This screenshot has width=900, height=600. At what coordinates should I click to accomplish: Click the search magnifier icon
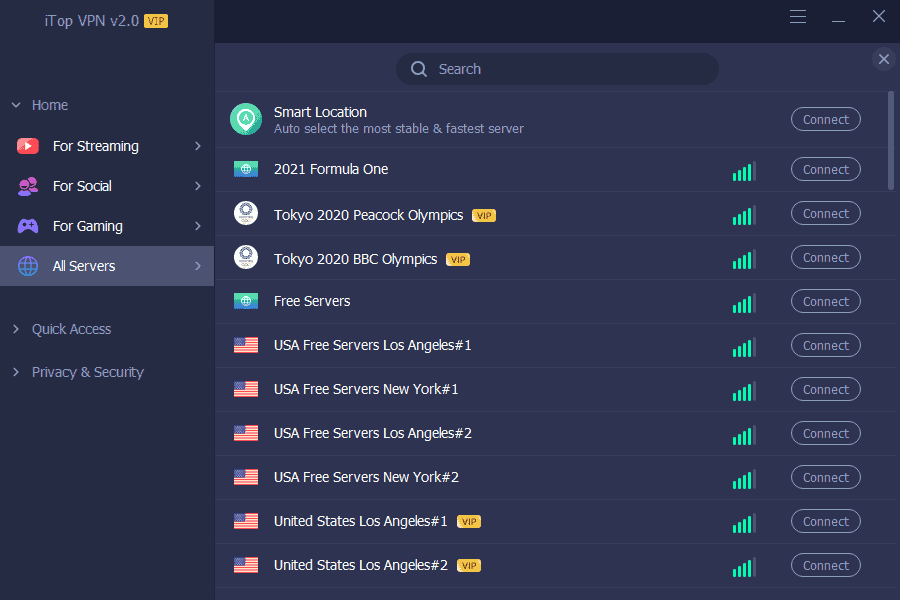click(419, 69)
